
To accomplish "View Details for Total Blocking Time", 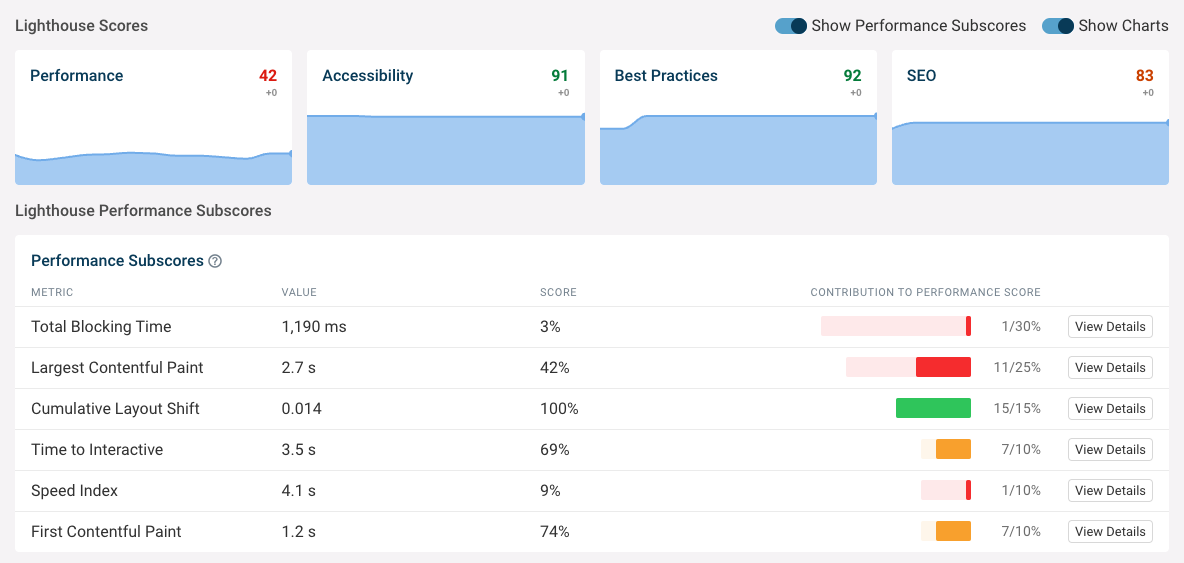I will tap(1110, 327).
